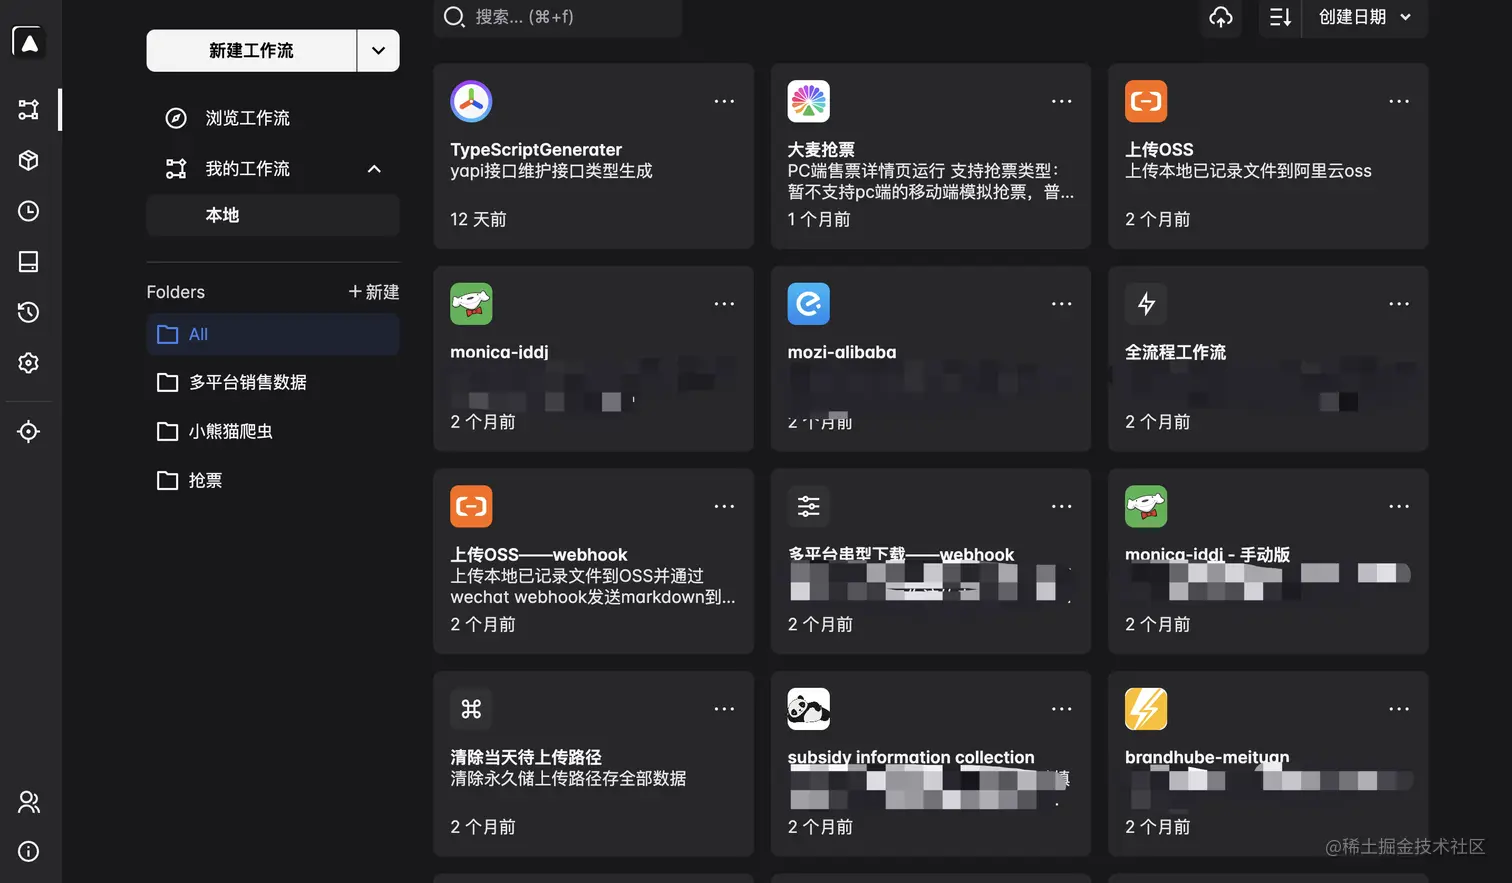This screenshot has width=1512, height=883.
Task: Open the clock/recent icon in sidebar
Action: (28, 211)
